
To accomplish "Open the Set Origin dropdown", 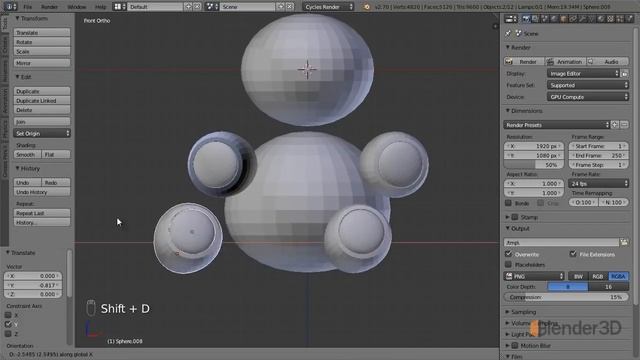I will tap(42, 133).
